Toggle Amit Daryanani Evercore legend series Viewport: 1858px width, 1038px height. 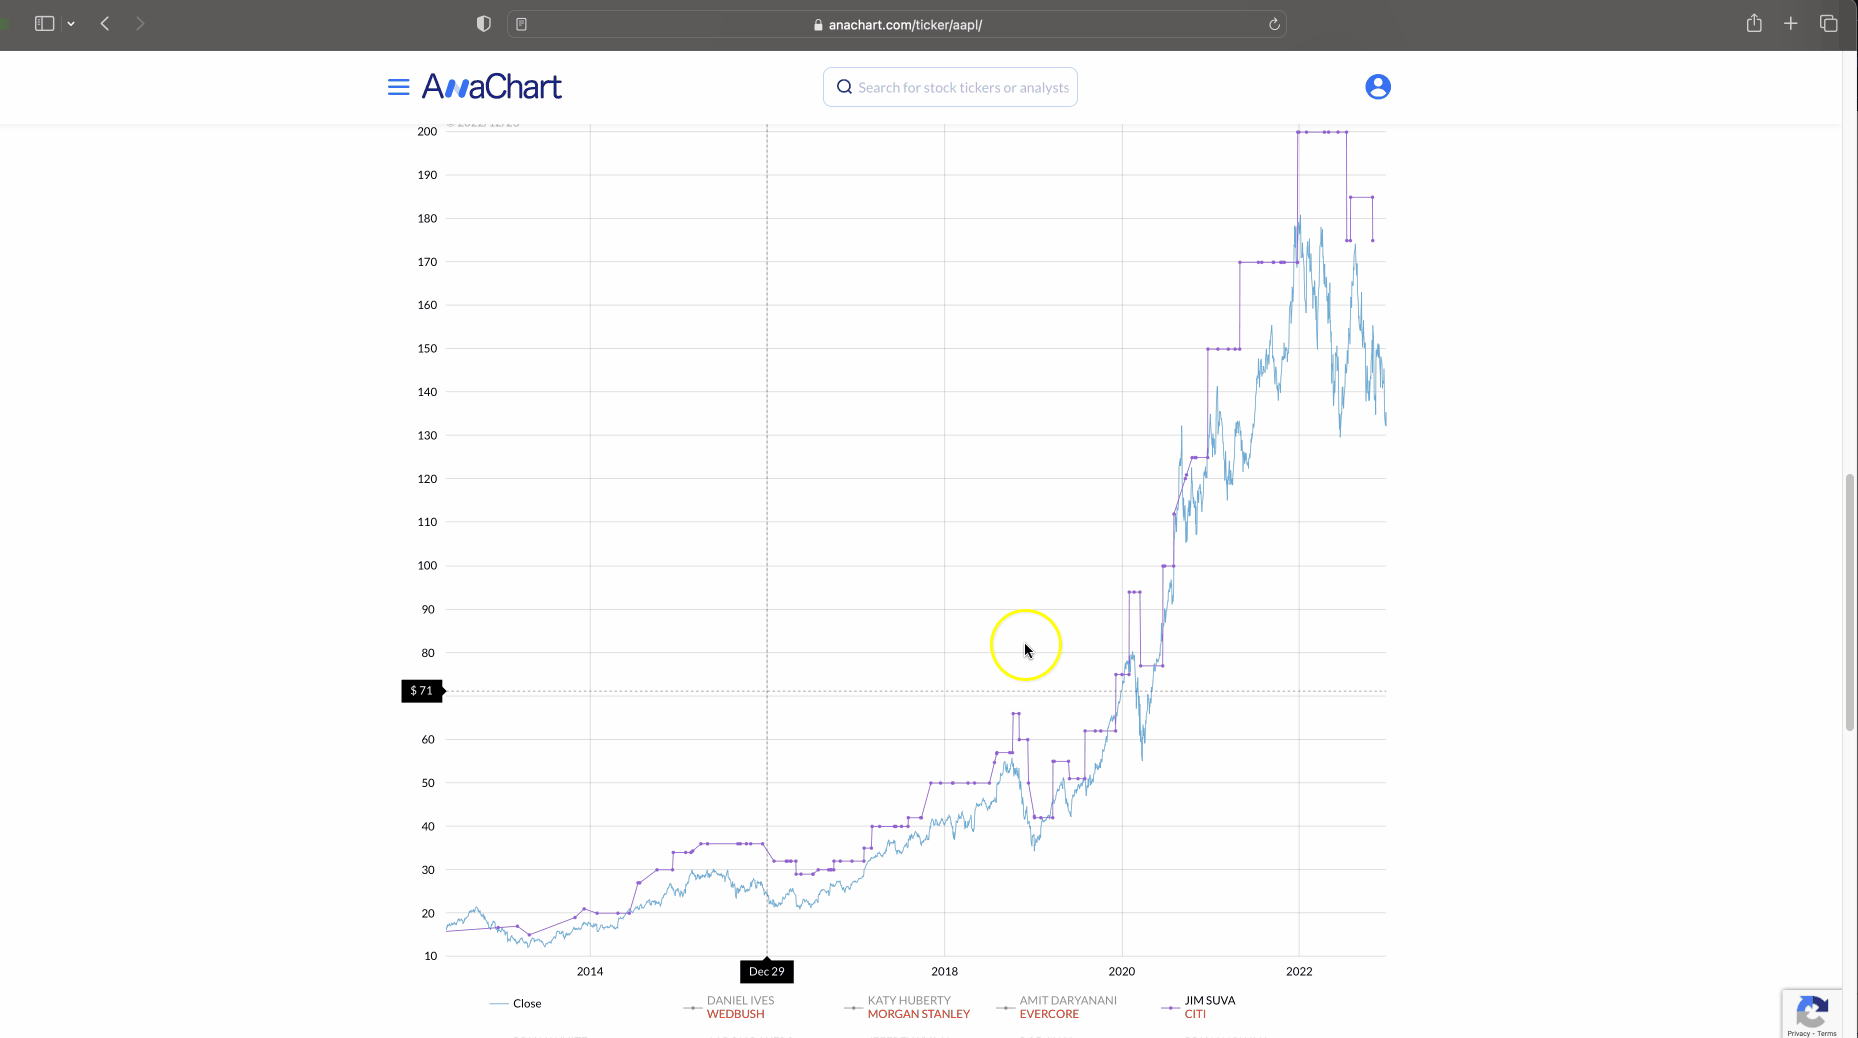(x=1066, y=1007)
